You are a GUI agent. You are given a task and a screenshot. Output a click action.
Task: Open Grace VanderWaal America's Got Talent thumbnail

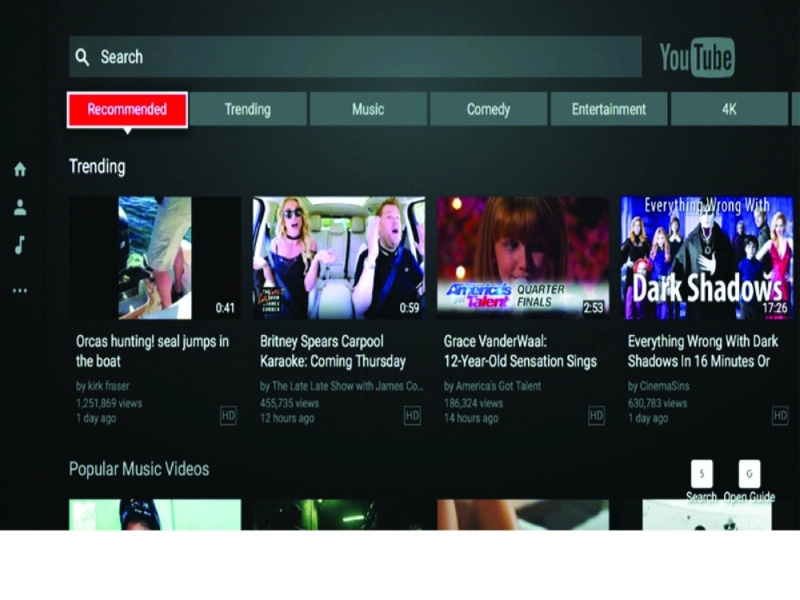point(523,258)
